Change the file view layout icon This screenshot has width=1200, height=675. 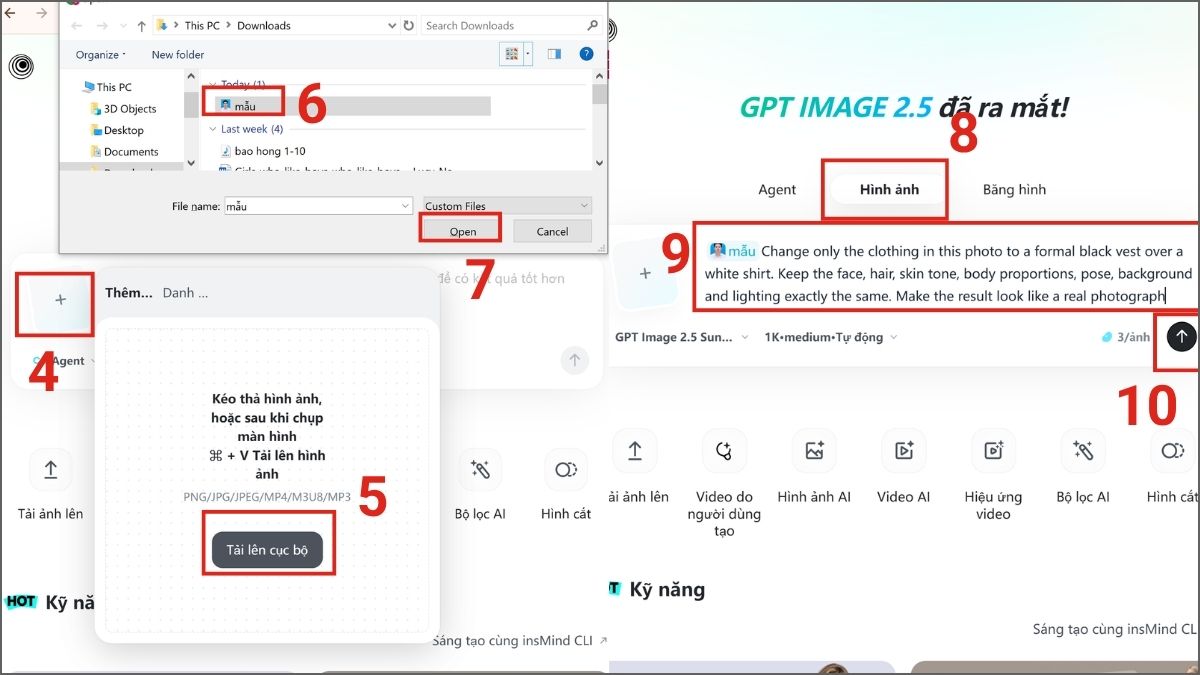[x=512, y=54]
